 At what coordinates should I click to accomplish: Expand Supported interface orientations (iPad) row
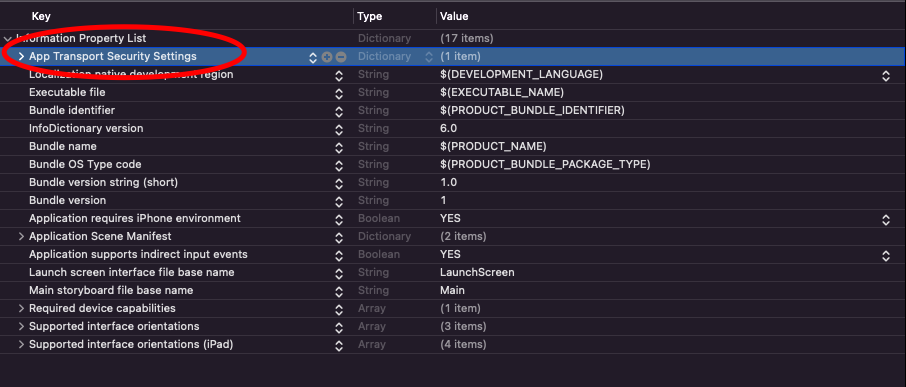click(21, 344)
